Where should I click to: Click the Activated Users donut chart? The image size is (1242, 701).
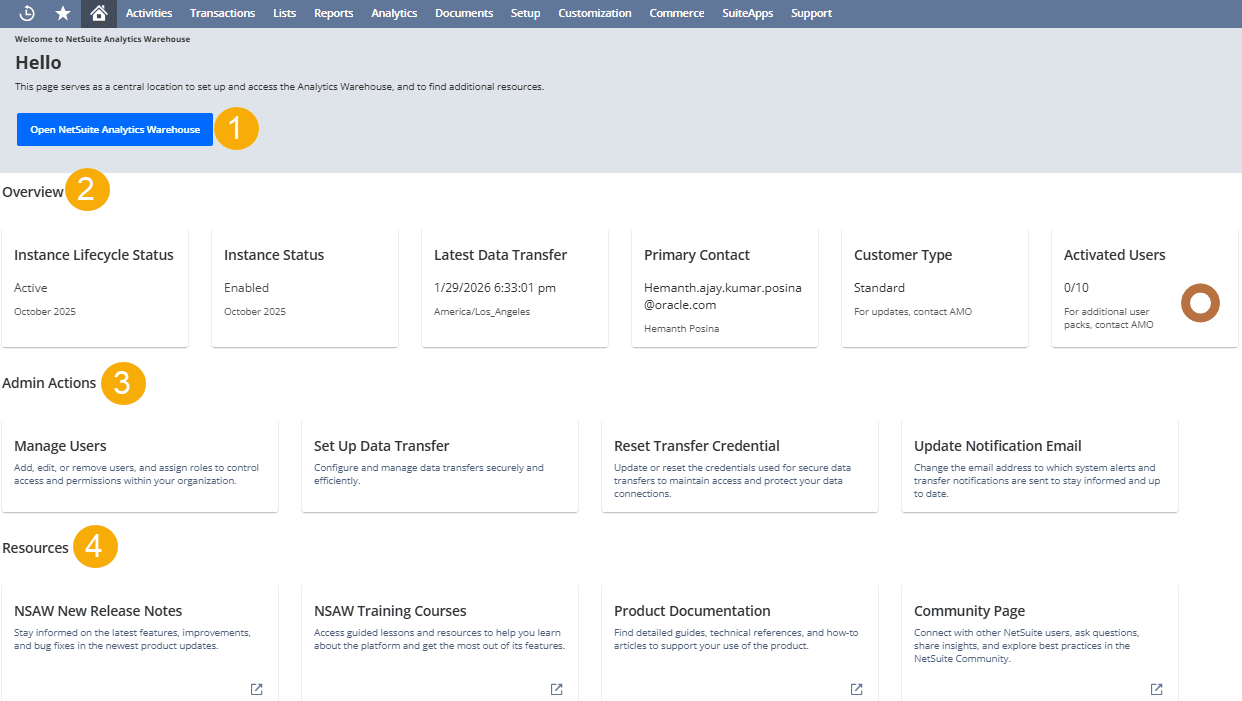(1200, 302)
